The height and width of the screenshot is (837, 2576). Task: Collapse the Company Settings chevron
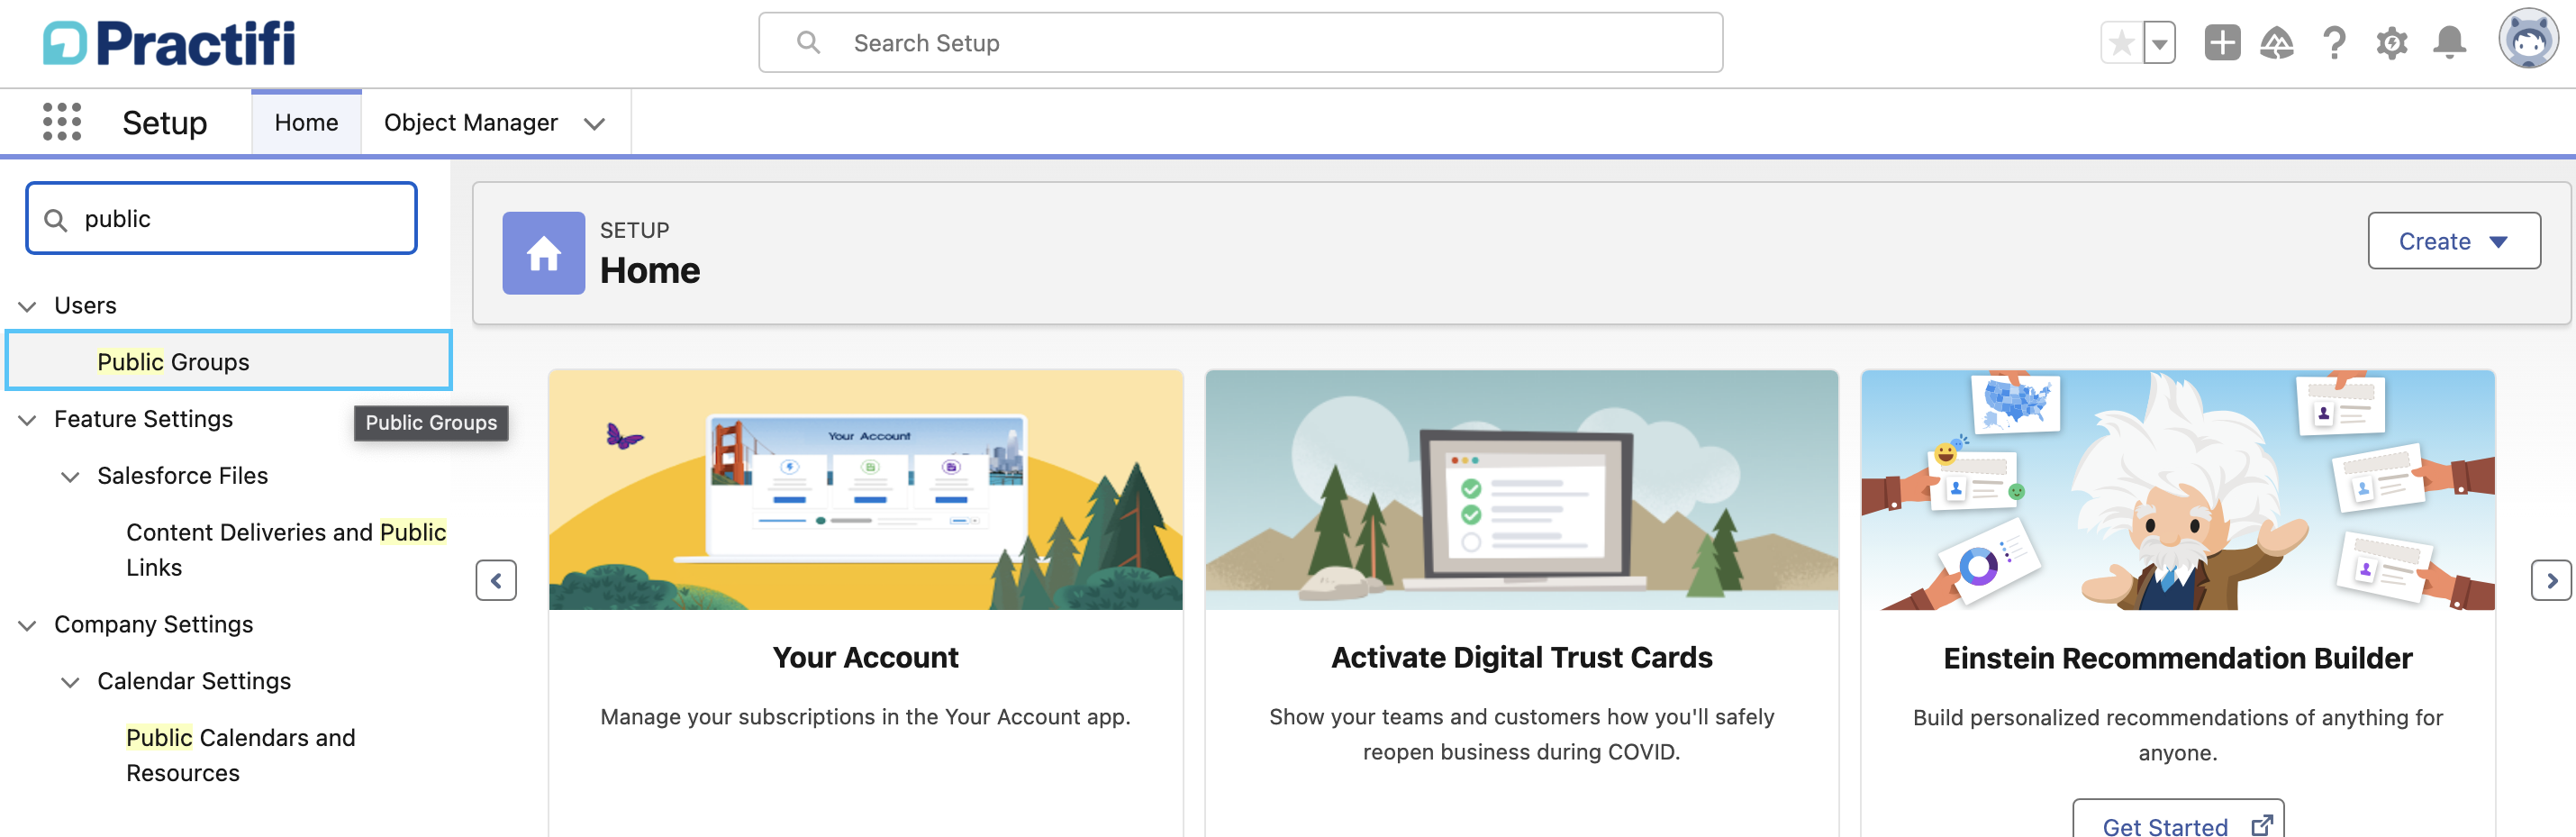pos(28,625)
